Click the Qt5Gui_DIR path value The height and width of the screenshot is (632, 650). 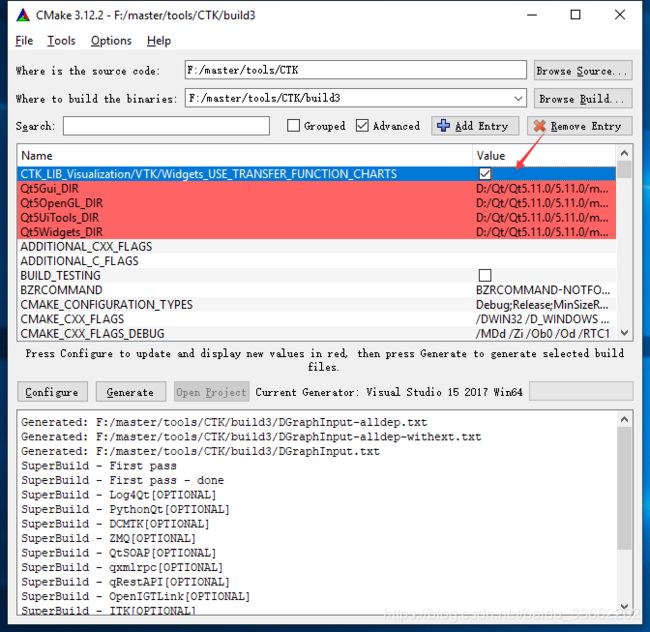(542, 189)
